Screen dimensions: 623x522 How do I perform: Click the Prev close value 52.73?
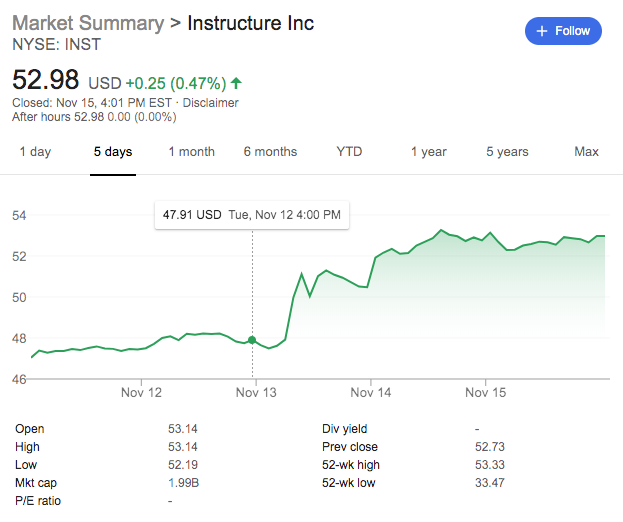point(490,447)
